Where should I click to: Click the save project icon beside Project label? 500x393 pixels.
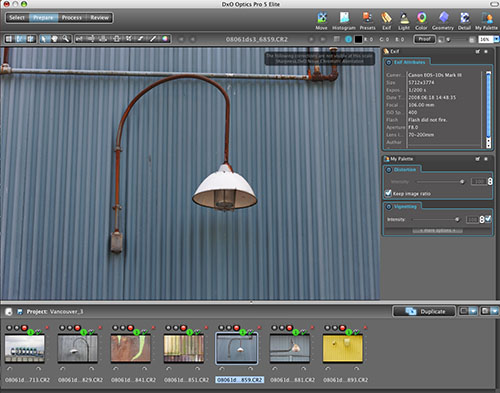[20, 311]
